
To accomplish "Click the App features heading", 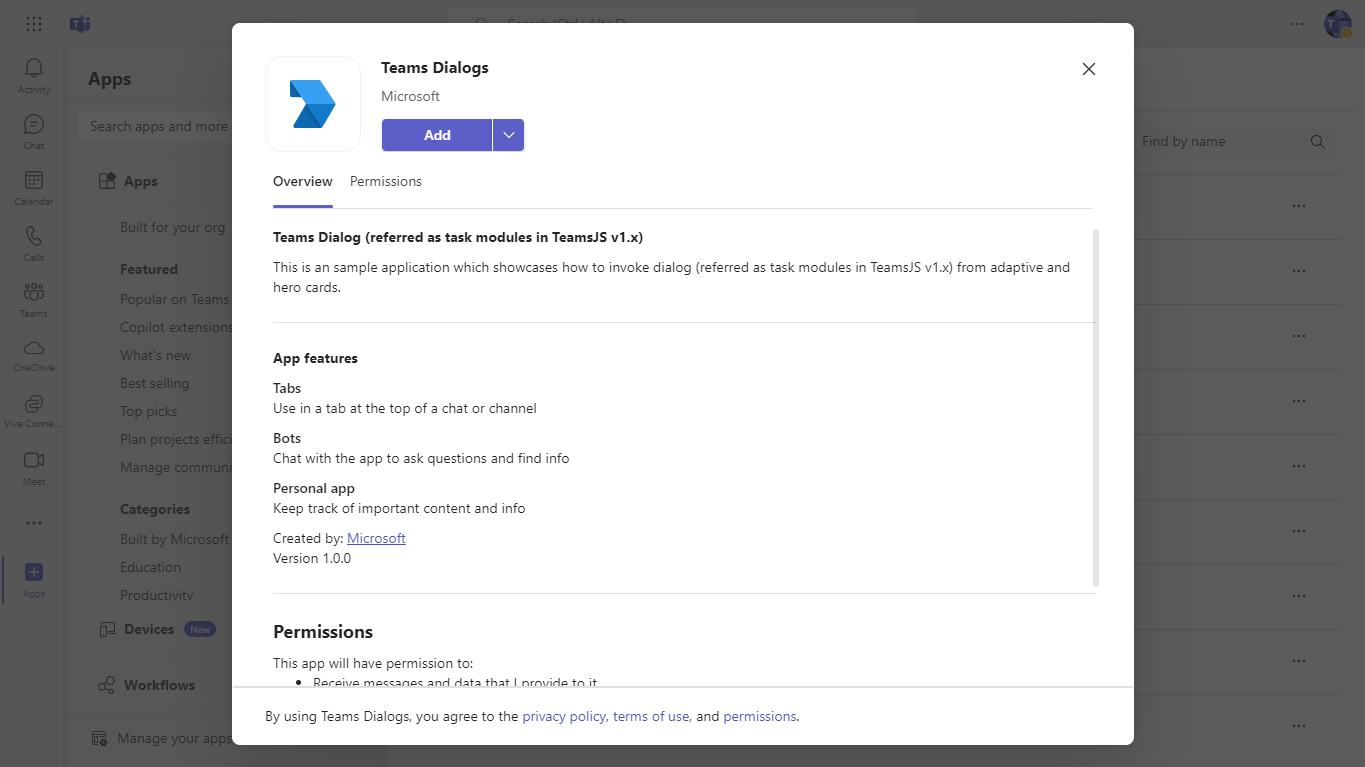I will coord(315,358).
